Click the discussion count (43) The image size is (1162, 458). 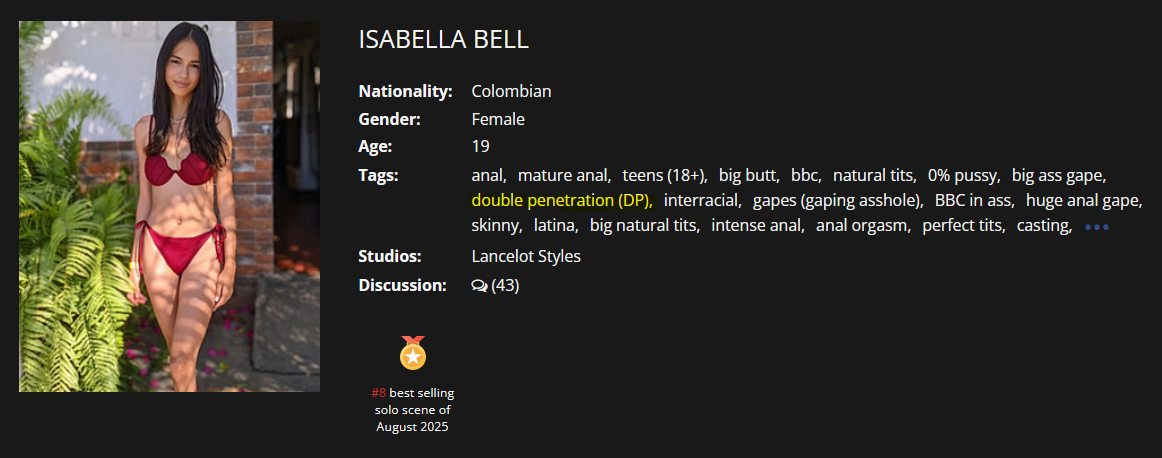point(505,286)
